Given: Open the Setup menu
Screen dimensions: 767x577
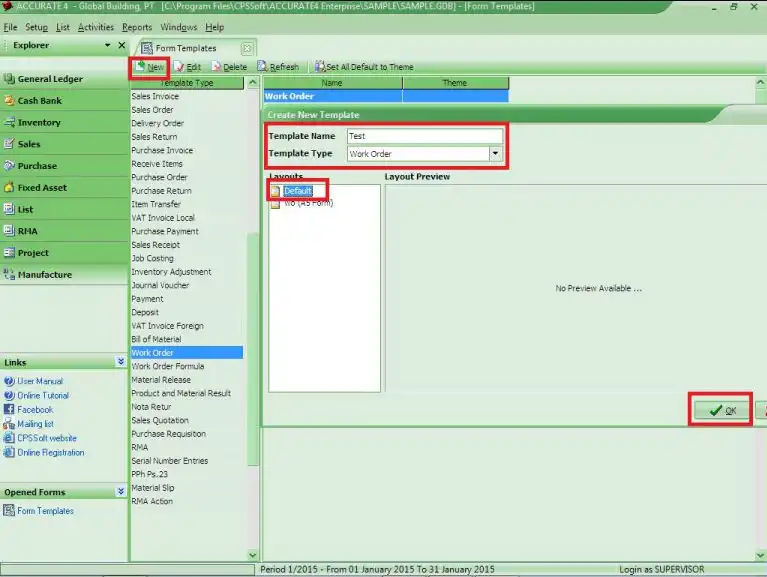Looking at the screenshot, I should pos(37,27).
